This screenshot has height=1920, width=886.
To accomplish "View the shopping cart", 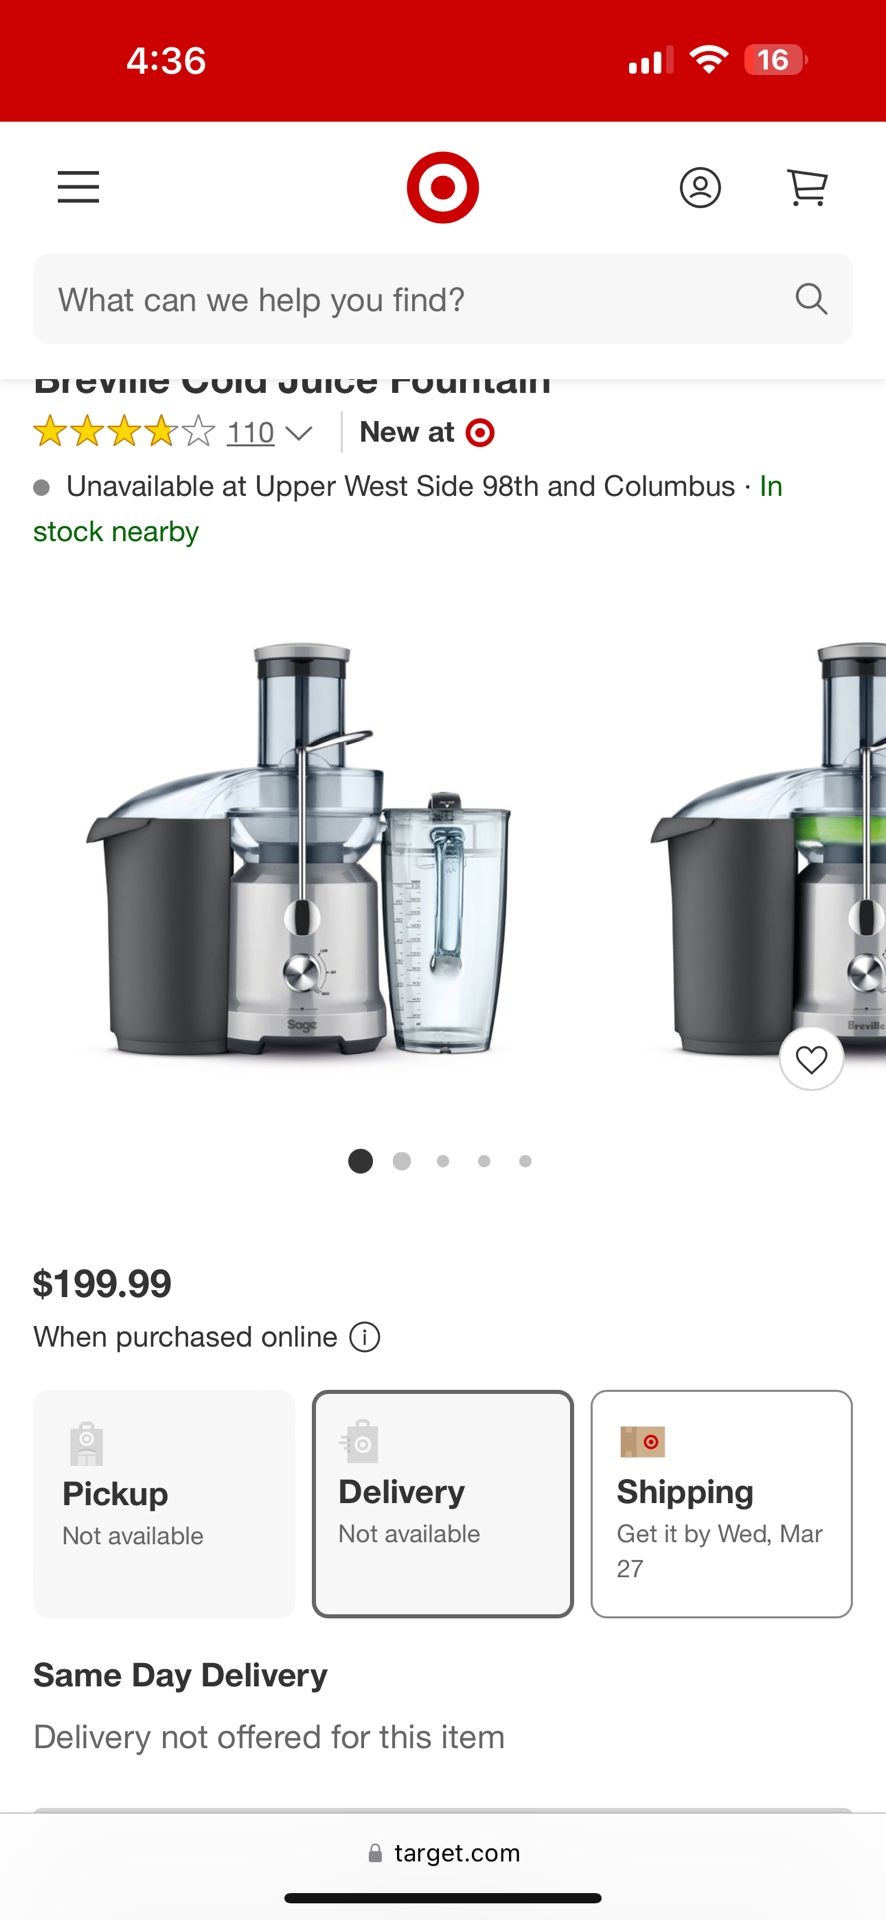I will click(807, 187).
